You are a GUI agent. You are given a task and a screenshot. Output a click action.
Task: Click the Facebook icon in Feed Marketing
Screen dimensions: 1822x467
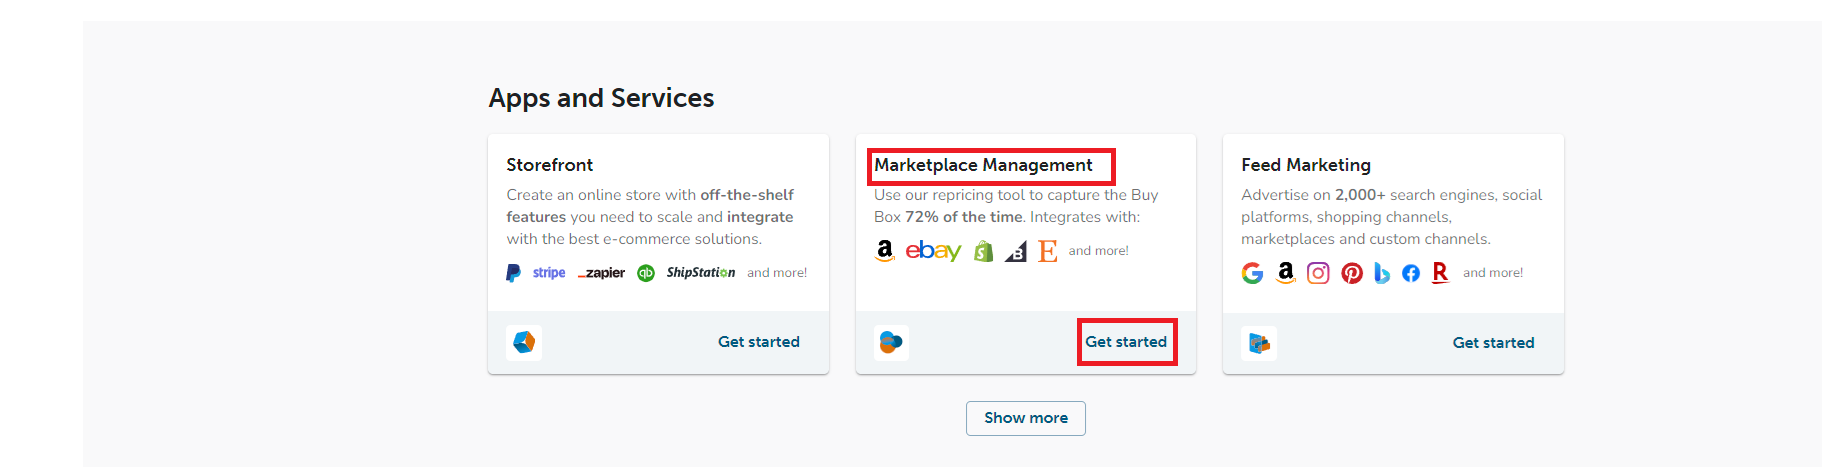[x=1411, y=273]
